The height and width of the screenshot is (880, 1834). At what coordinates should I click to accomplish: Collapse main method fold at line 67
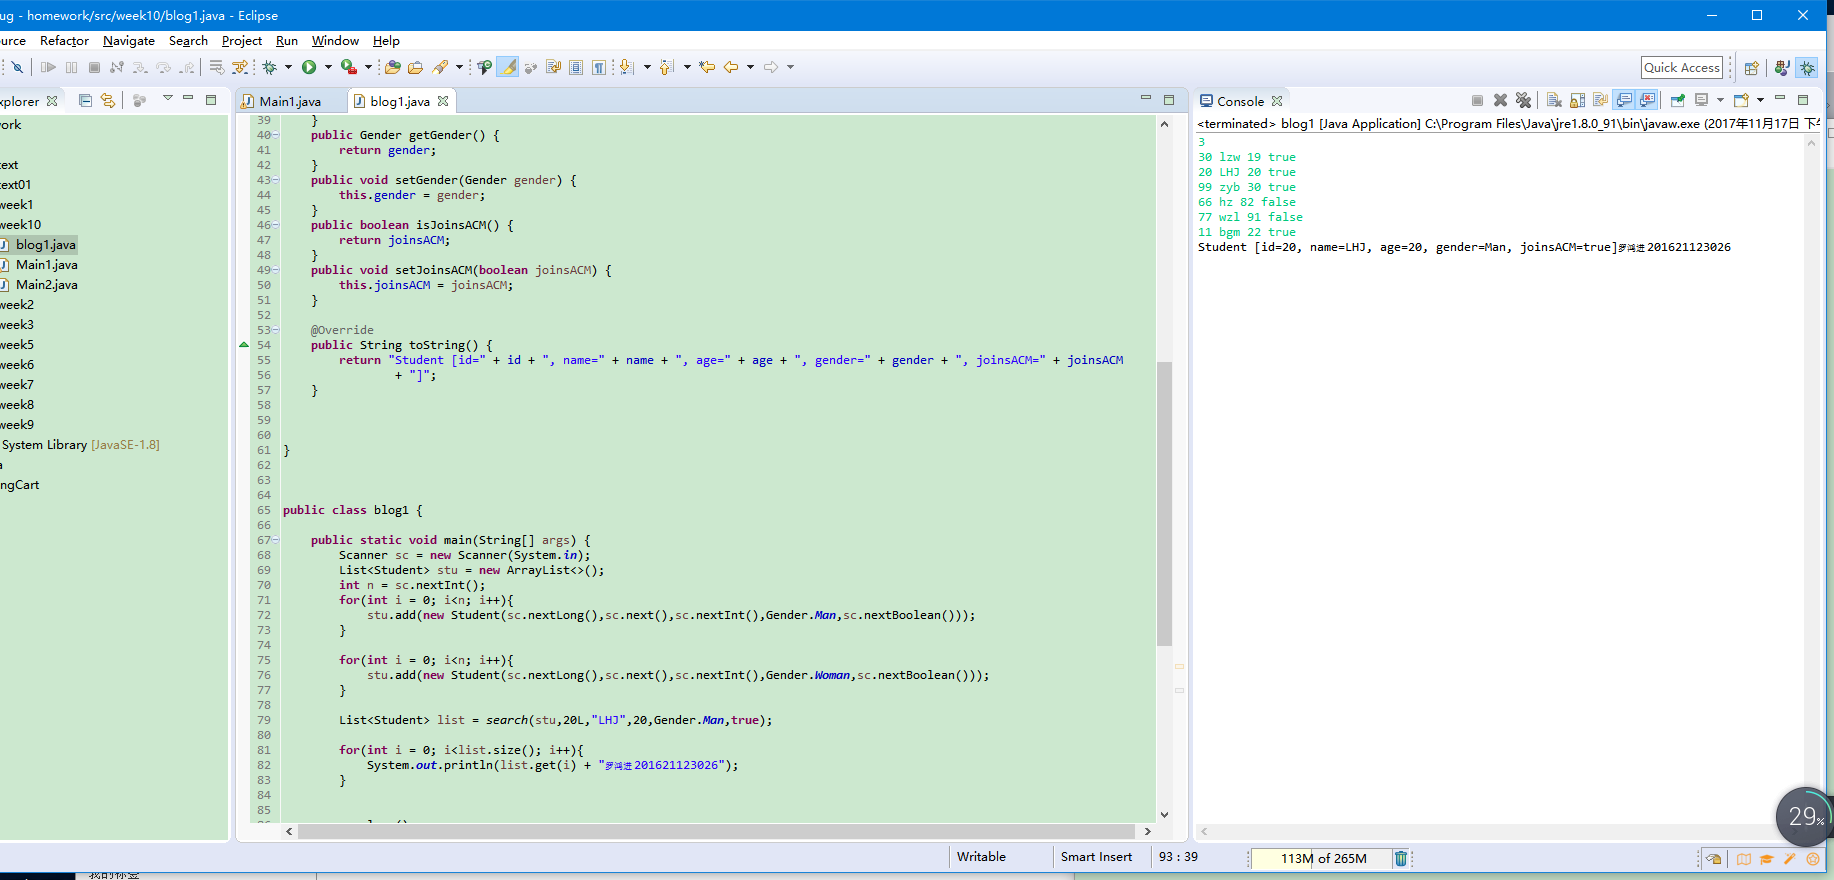coord(277,540)
